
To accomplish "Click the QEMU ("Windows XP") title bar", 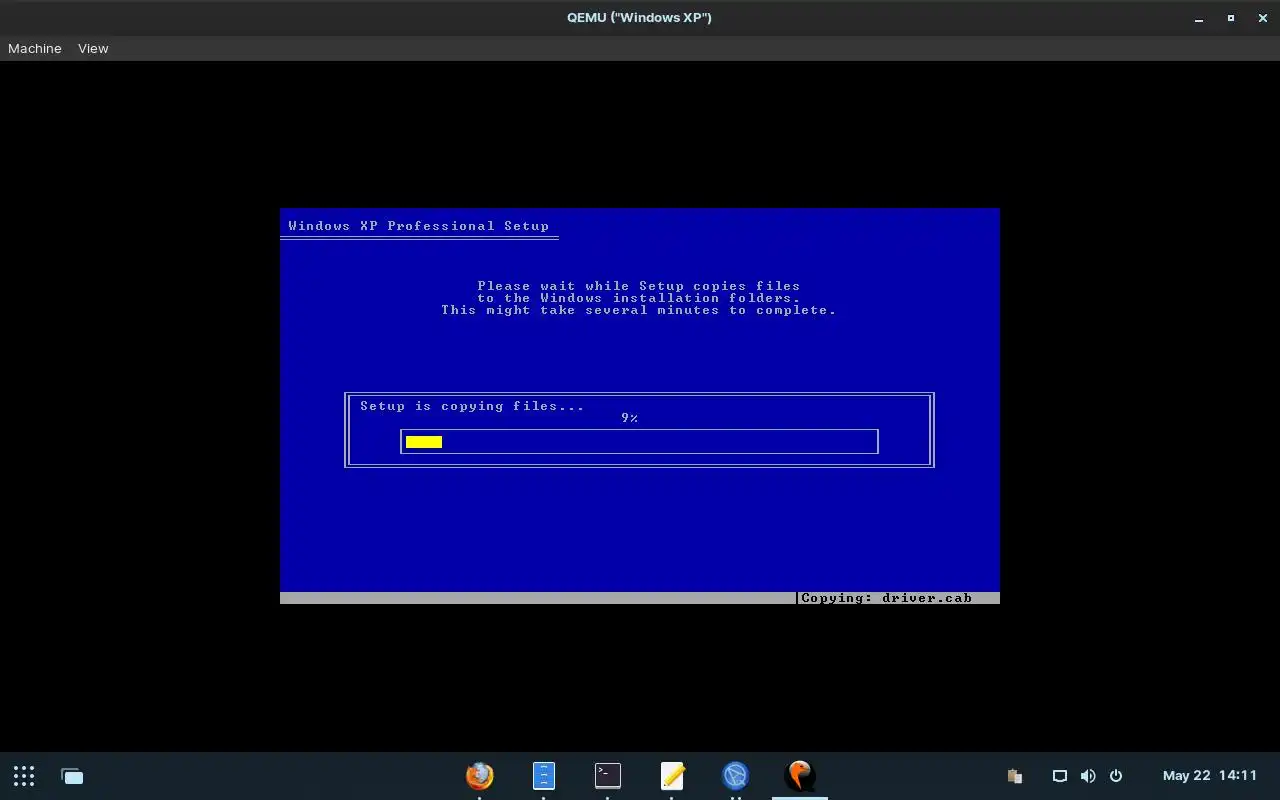I will [x=640, y=18].
